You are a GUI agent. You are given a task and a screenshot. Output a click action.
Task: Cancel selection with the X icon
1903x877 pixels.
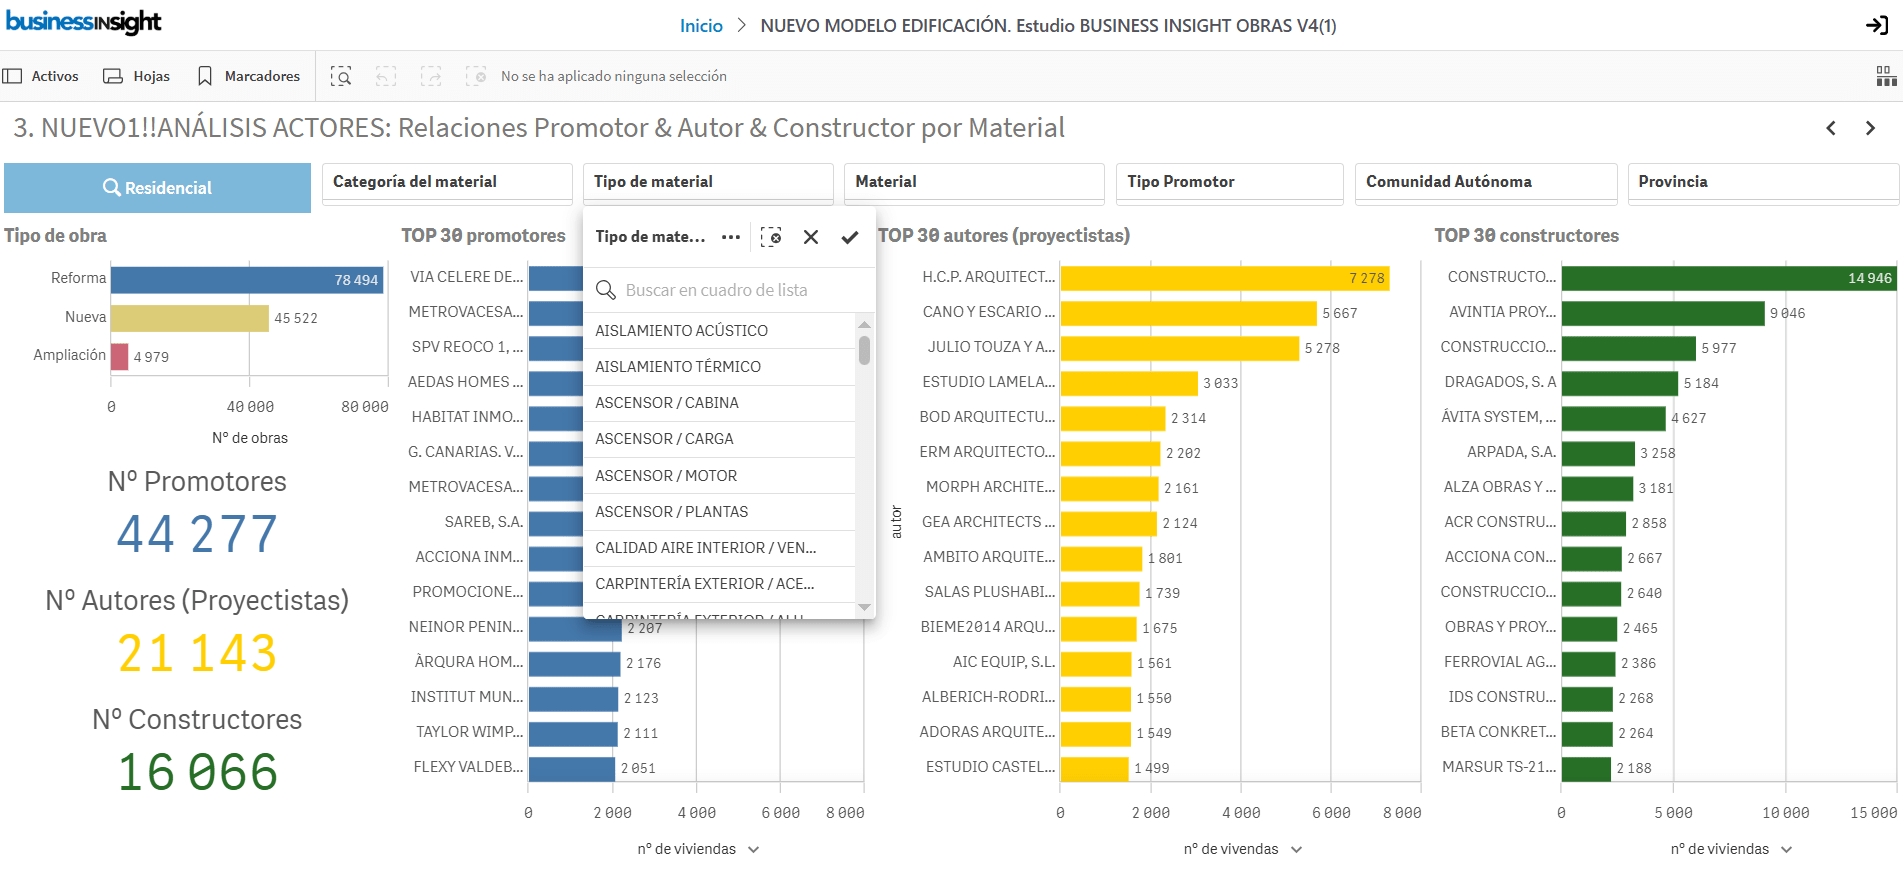tap(811, 237)
